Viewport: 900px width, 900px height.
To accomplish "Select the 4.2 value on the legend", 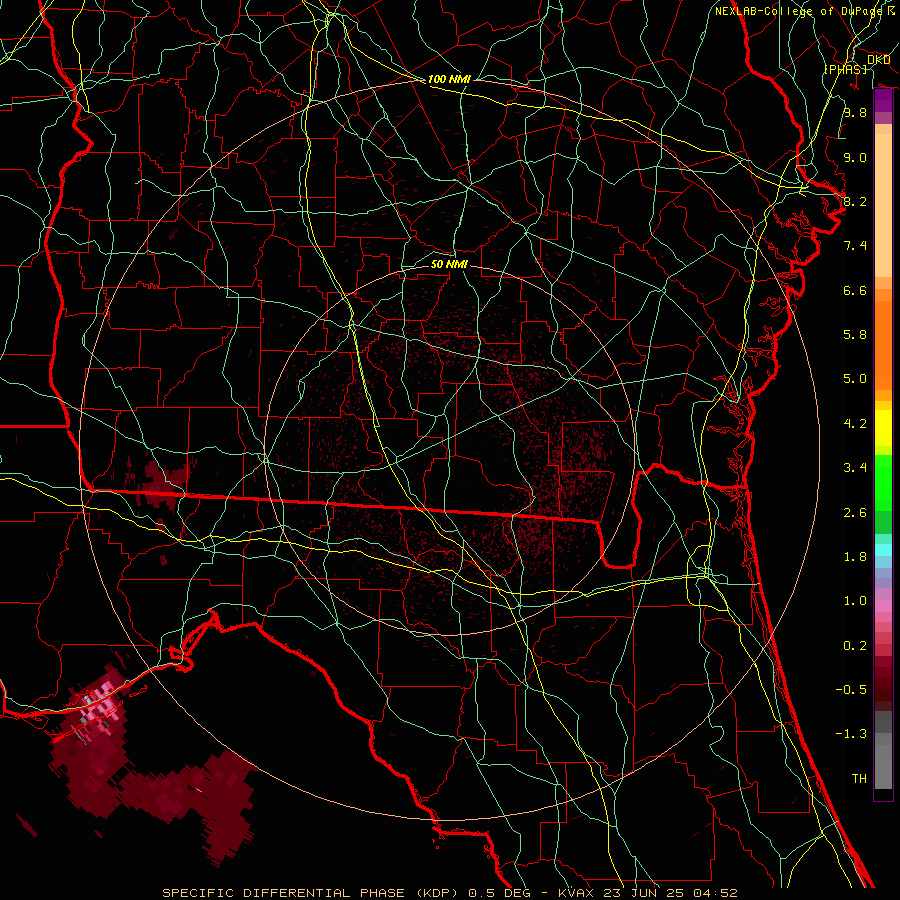I will tap(855, 424).
